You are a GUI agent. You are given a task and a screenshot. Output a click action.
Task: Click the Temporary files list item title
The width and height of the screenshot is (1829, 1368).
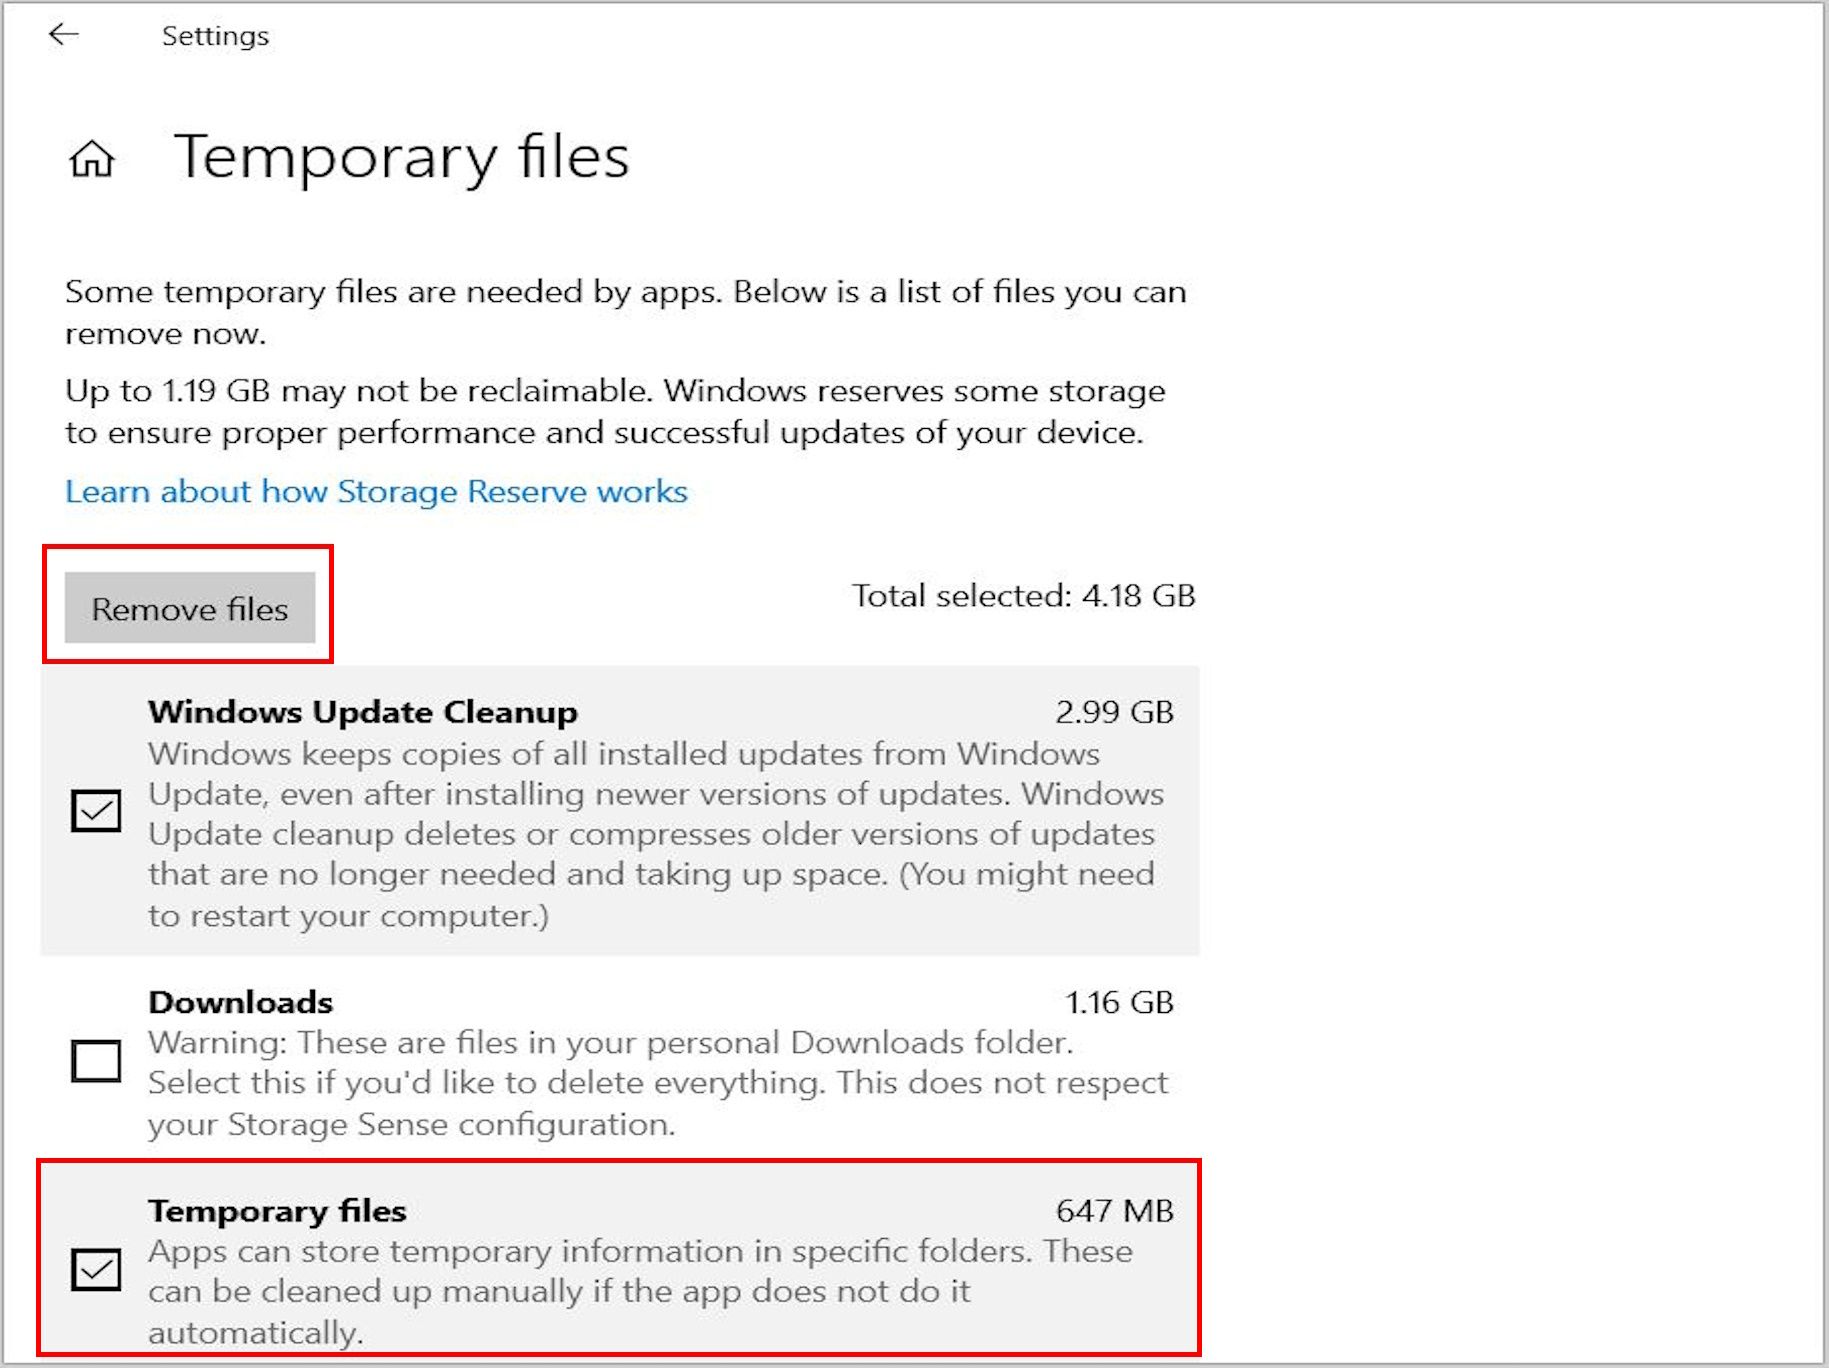277,1211
